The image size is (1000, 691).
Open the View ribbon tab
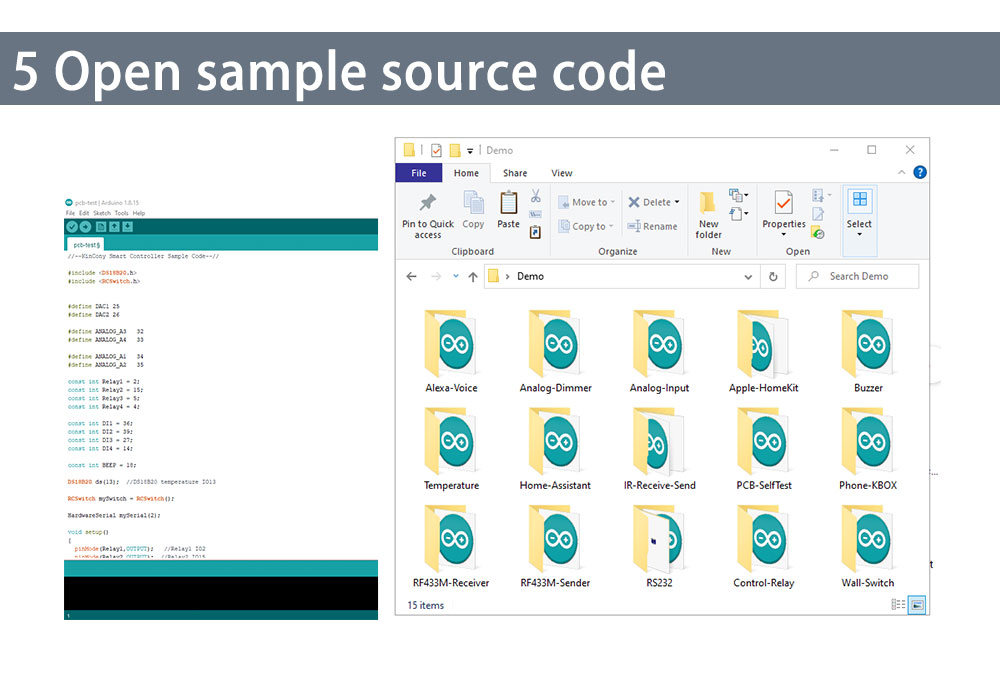562,173
